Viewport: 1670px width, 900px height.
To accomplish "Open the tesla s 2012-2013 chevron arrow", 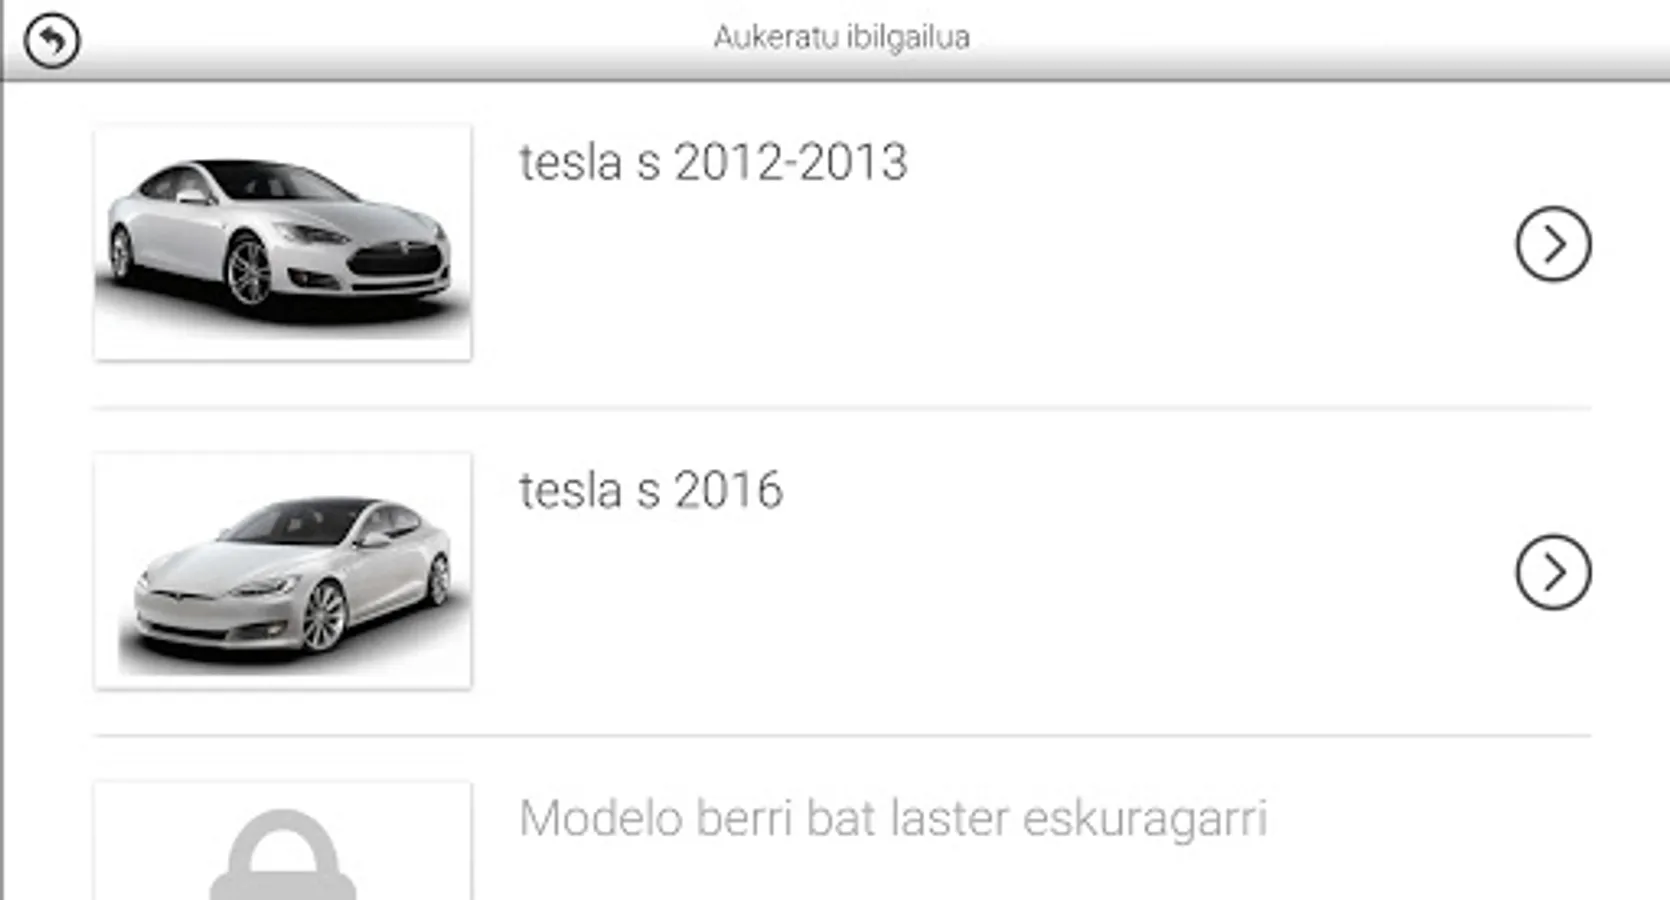I will tap(1553, 244).
